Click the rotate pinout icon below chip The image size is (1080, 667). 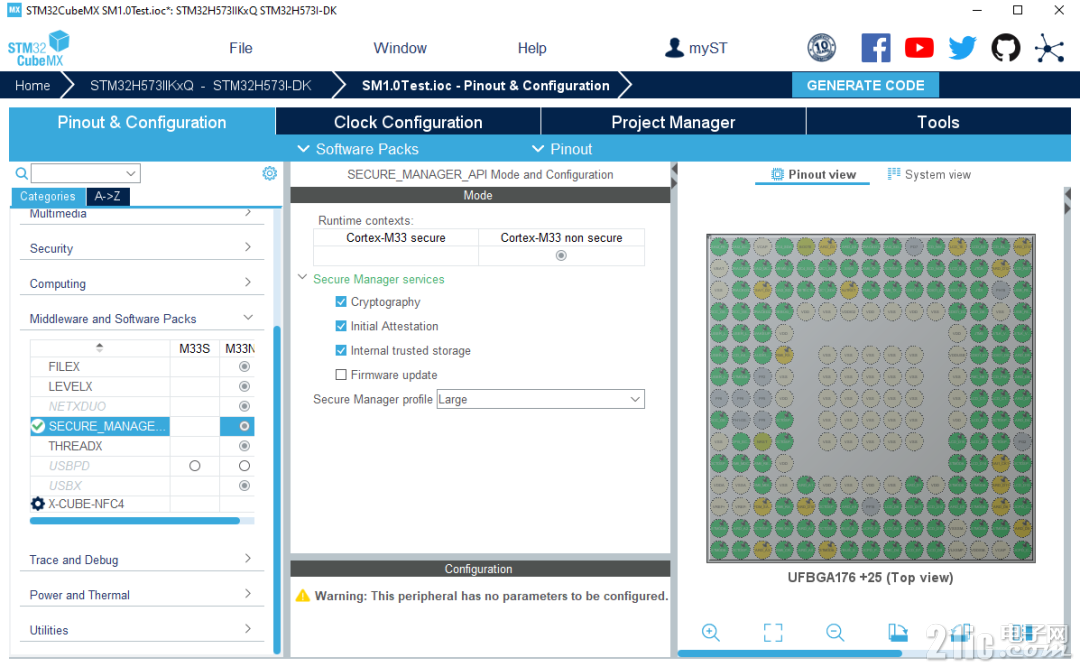point(897,632)
